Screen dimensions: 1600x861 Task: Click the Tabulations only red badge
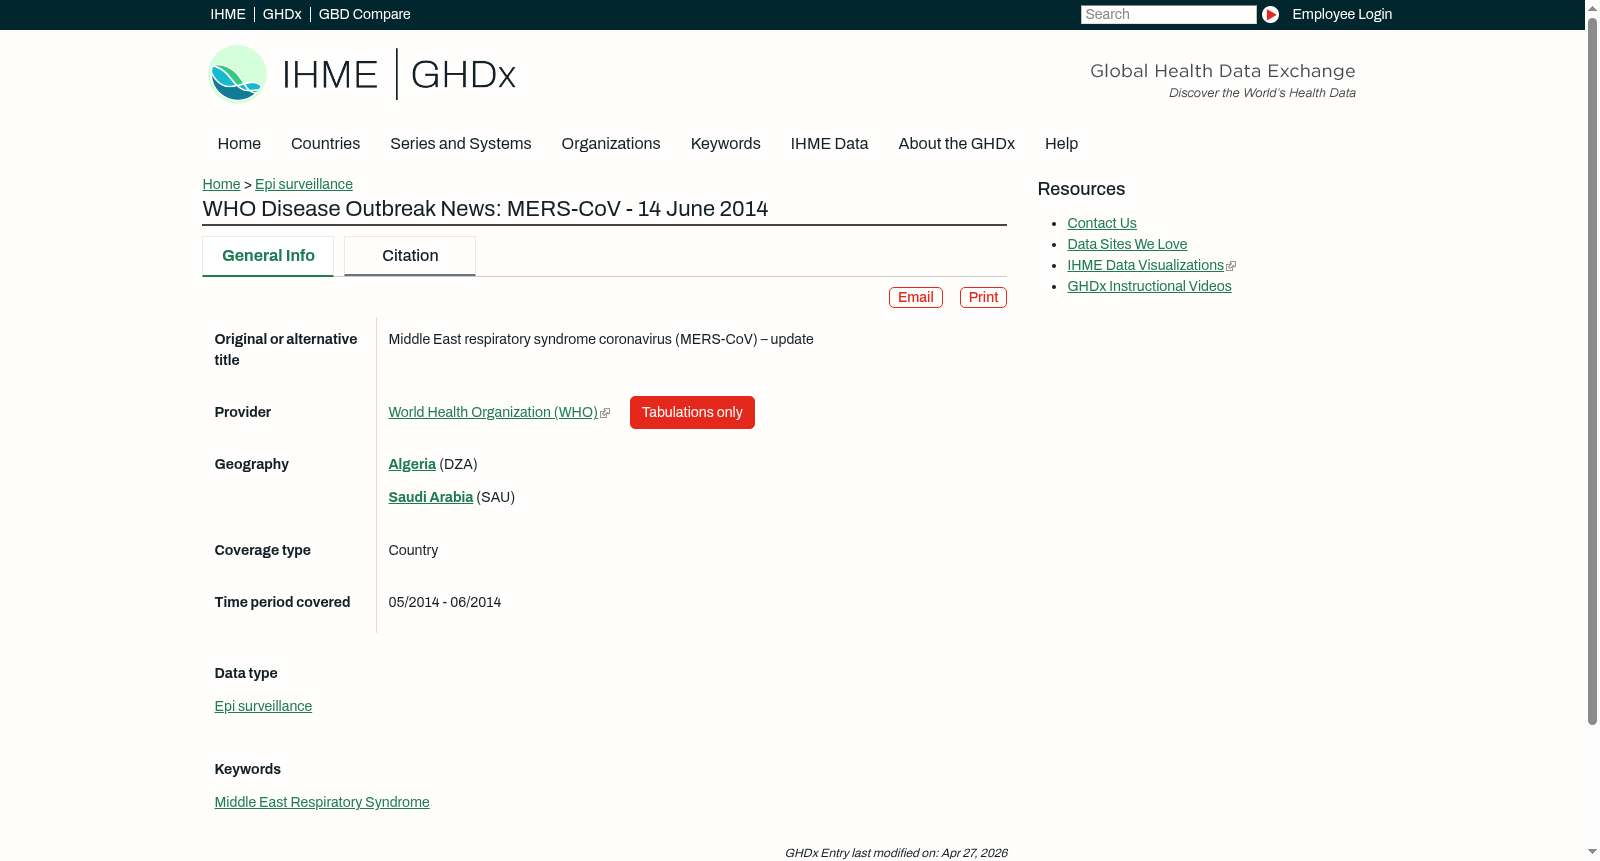point(692,412)
